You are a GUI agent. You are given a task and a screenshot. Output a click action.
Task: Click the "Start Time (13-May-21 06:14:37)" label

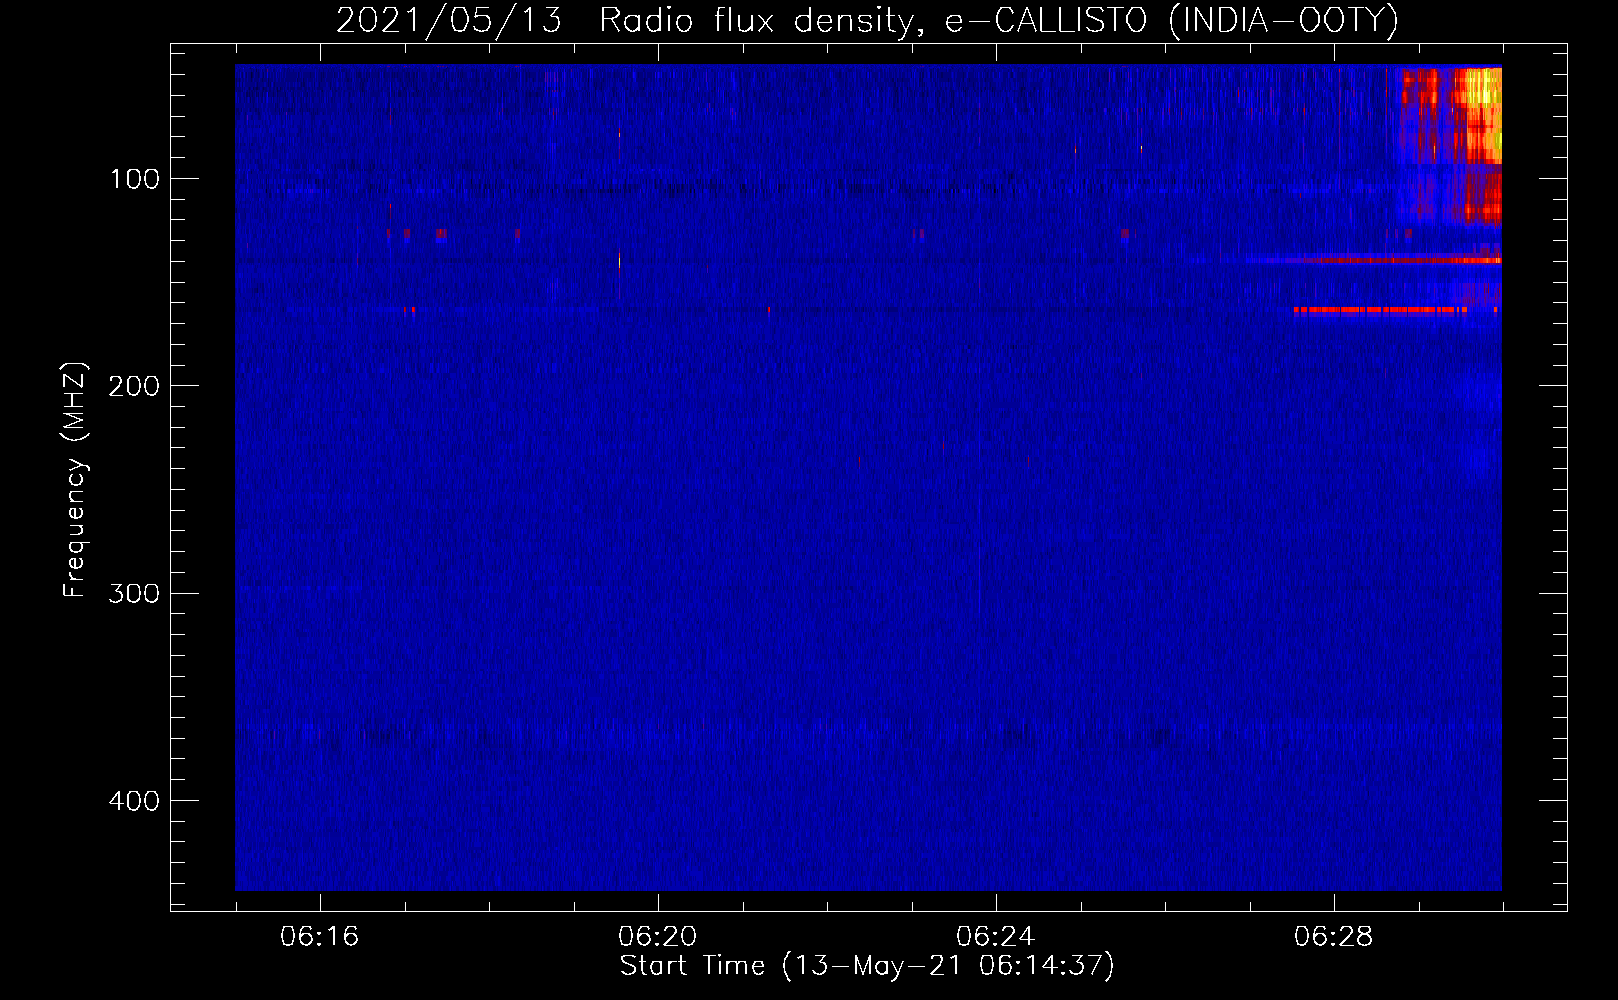pyautogui.click(x=867, y=966)
